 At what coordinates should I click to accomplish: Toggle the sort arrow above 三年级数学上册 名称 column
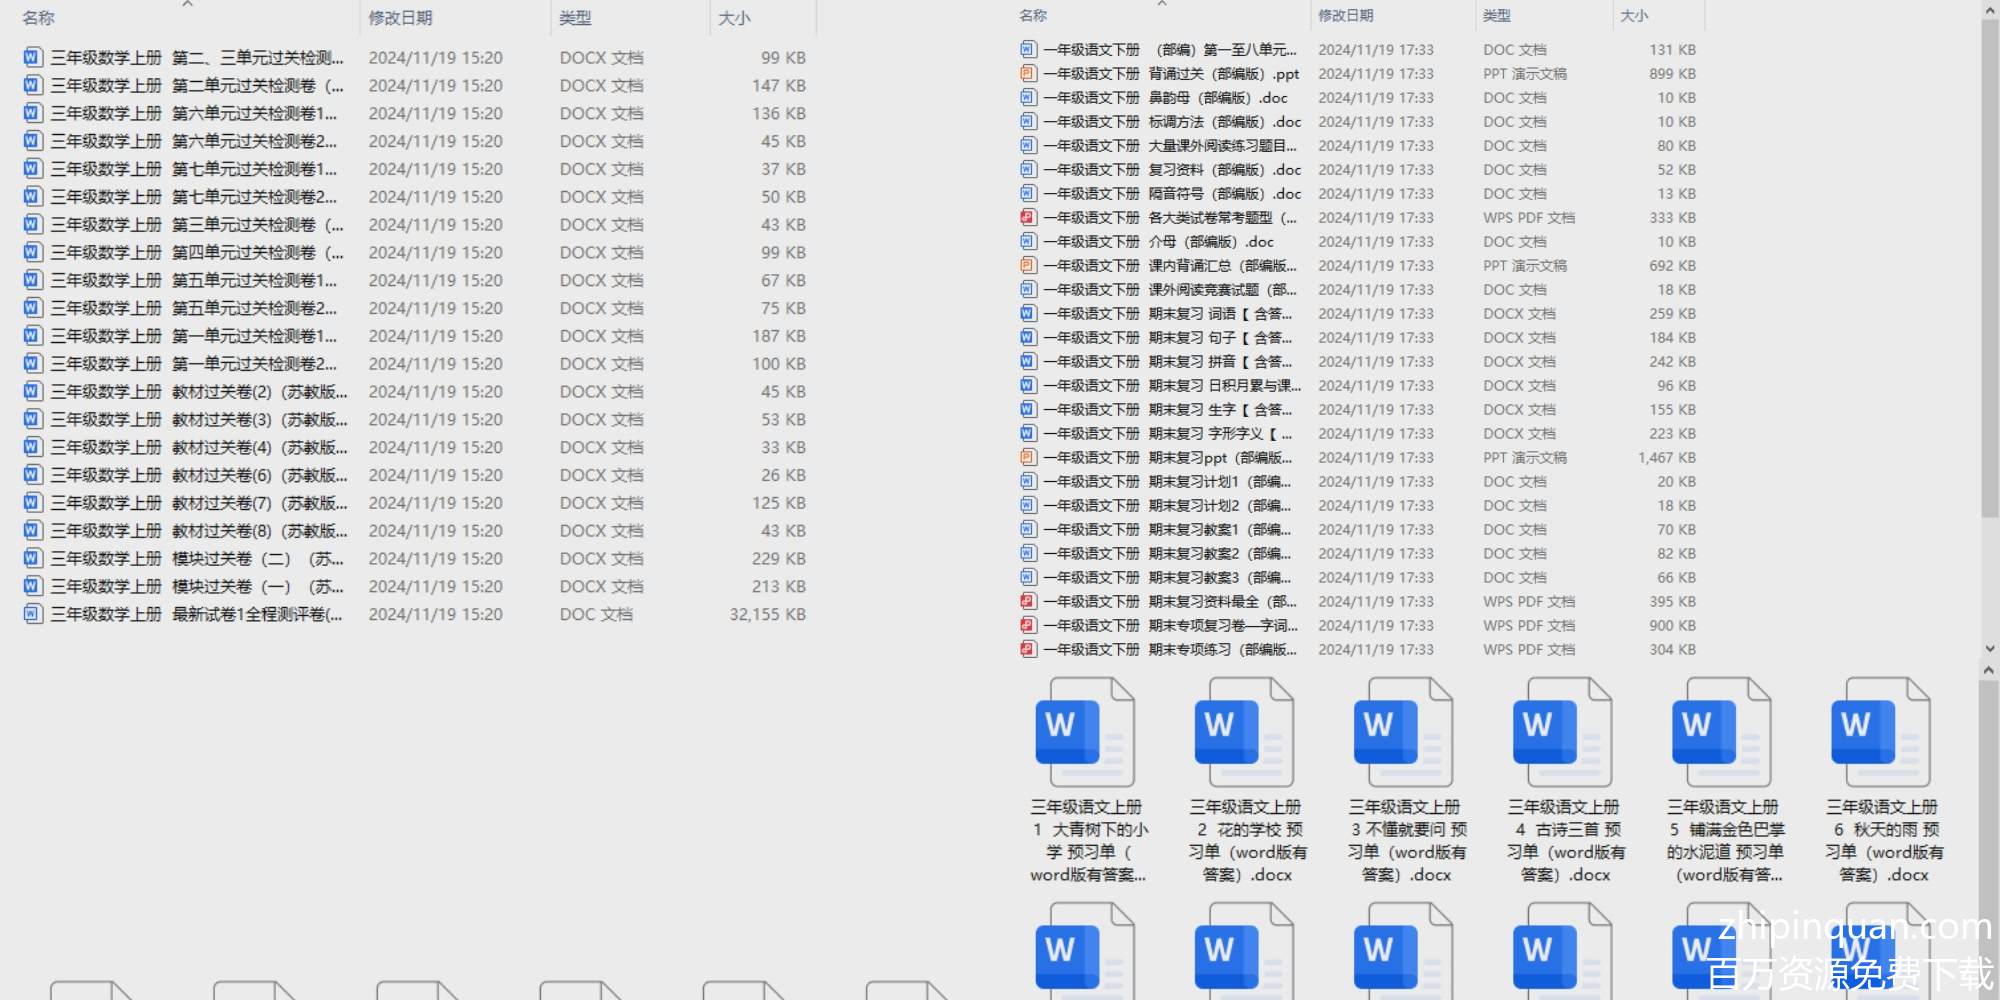coord(187,4)
